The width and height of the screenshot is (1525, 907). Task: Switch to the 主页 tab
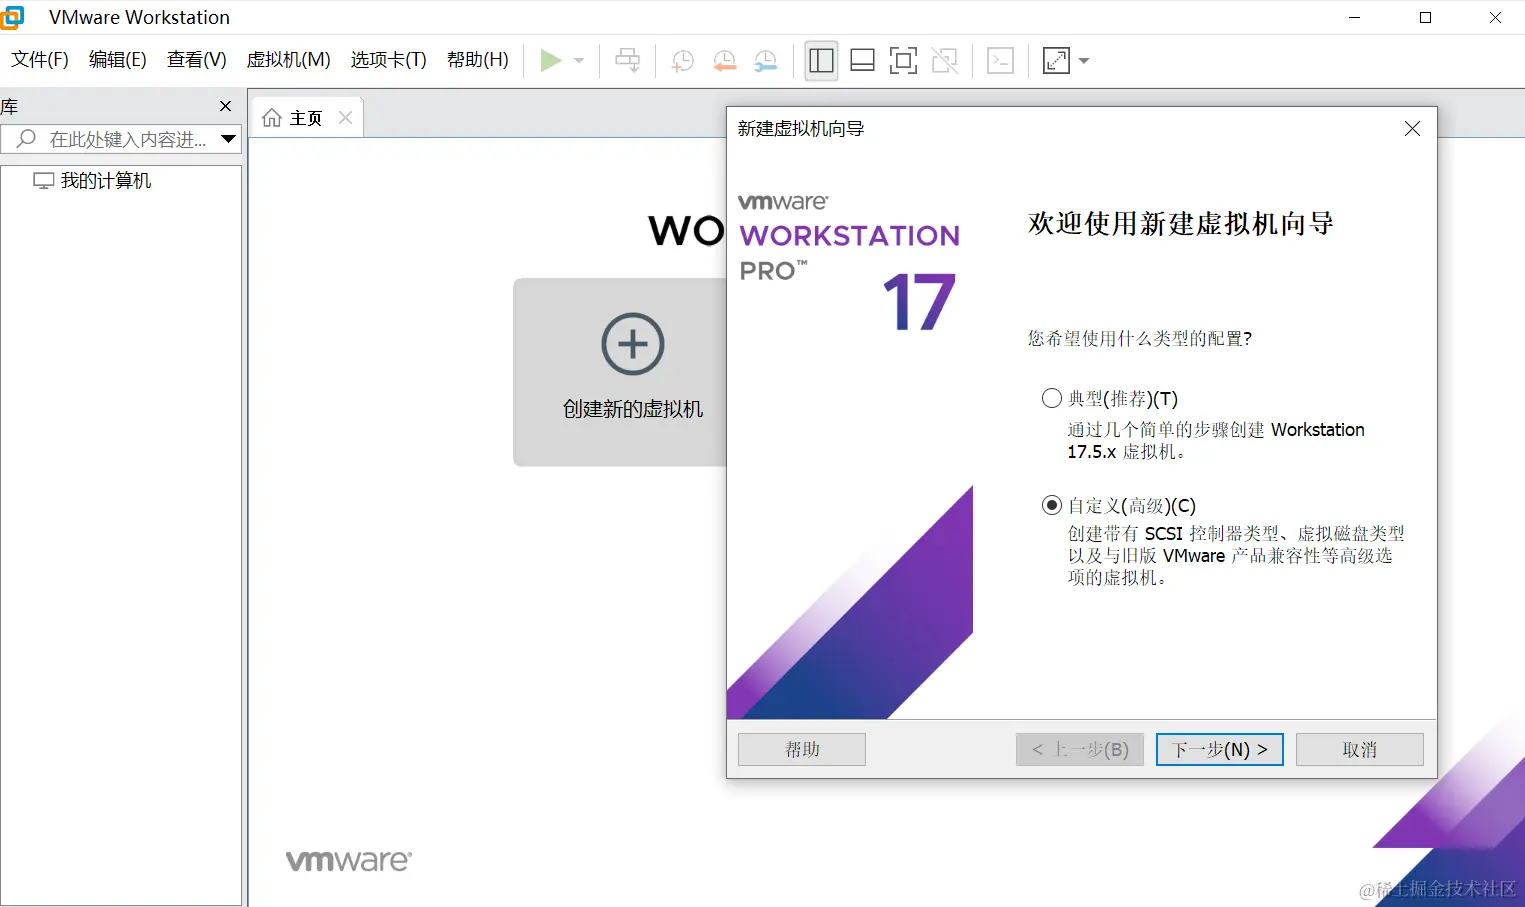[x=306, y=118]
